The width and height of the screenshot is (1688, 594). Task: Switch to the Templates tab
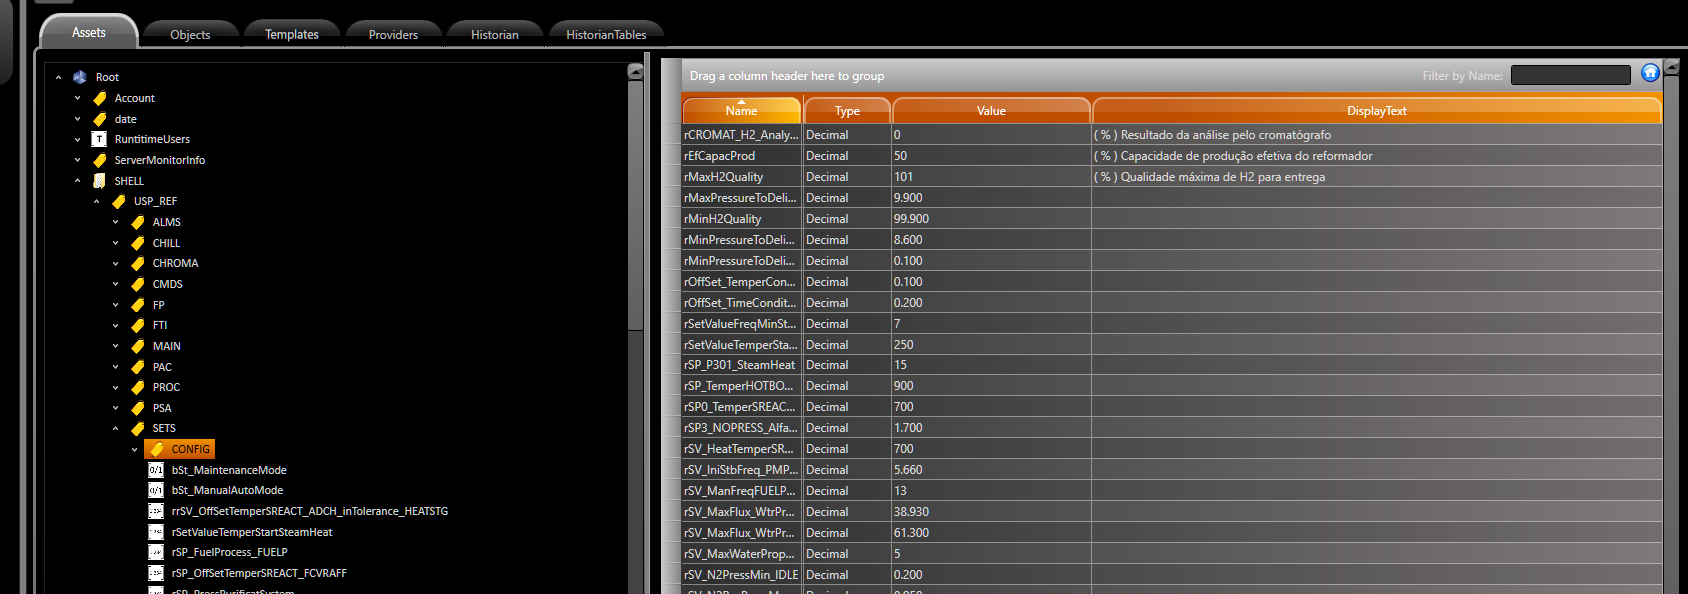click(291, 34)
